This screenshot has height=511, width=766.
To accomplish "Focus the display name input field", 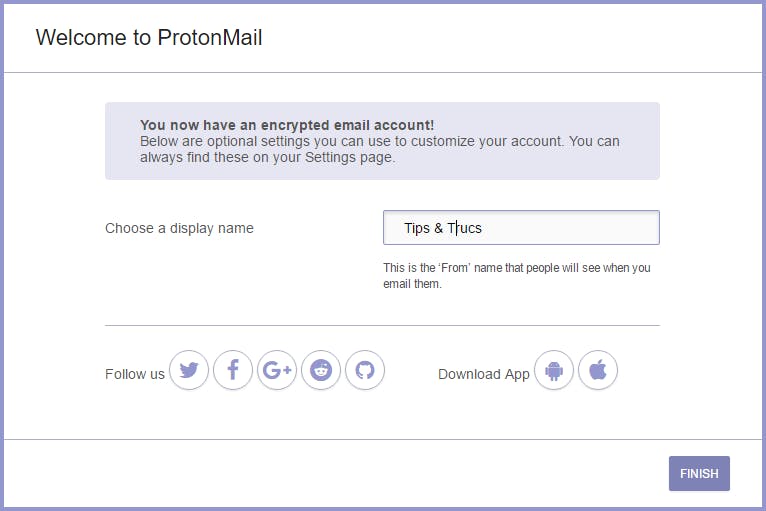I will 570,228.
